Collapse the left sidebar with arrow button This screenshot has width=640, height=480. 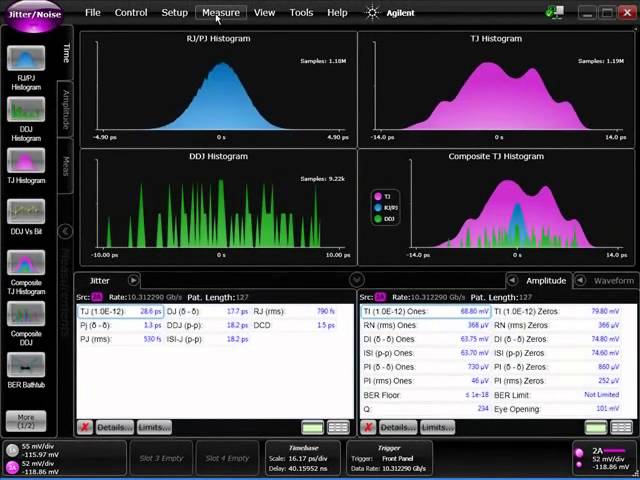point(65,231)
